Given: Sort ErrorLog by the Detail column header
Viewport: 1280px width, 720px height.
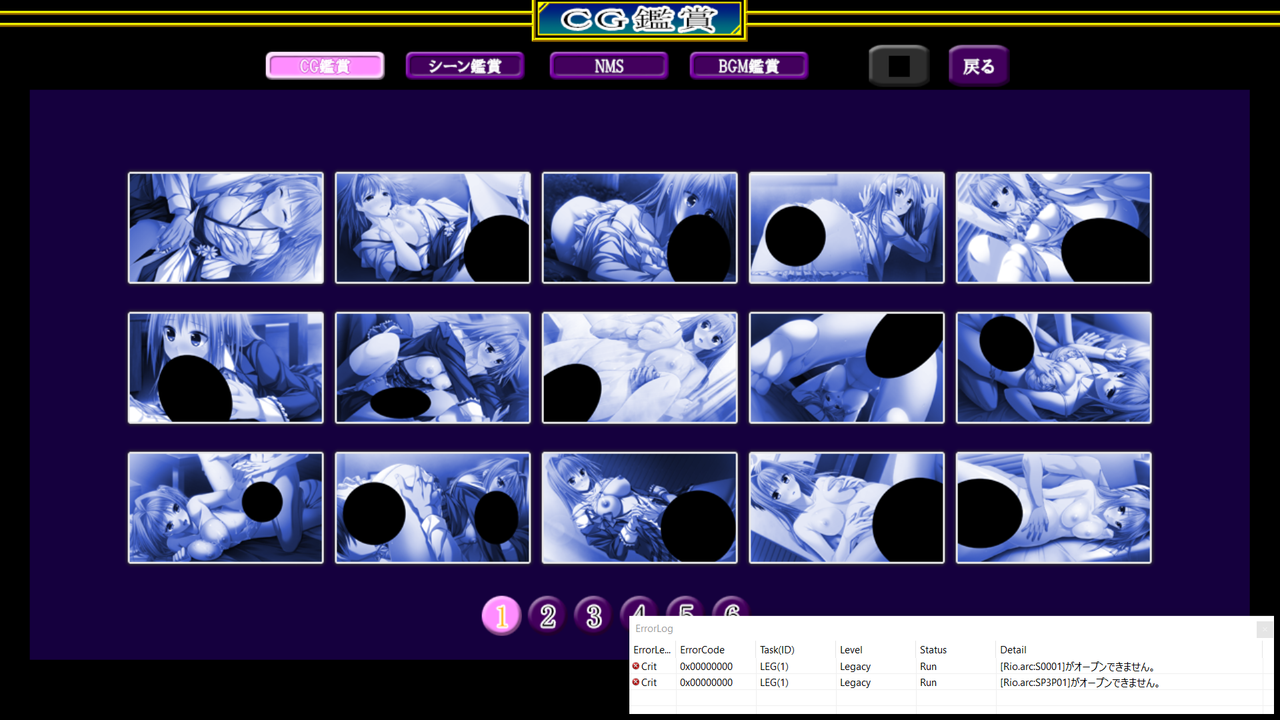Looking at the screenshot, I should 1129,650.
